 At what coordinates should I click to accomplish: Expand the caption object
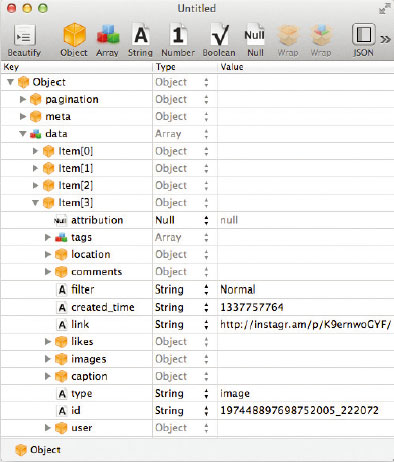(x=48, y=376)
